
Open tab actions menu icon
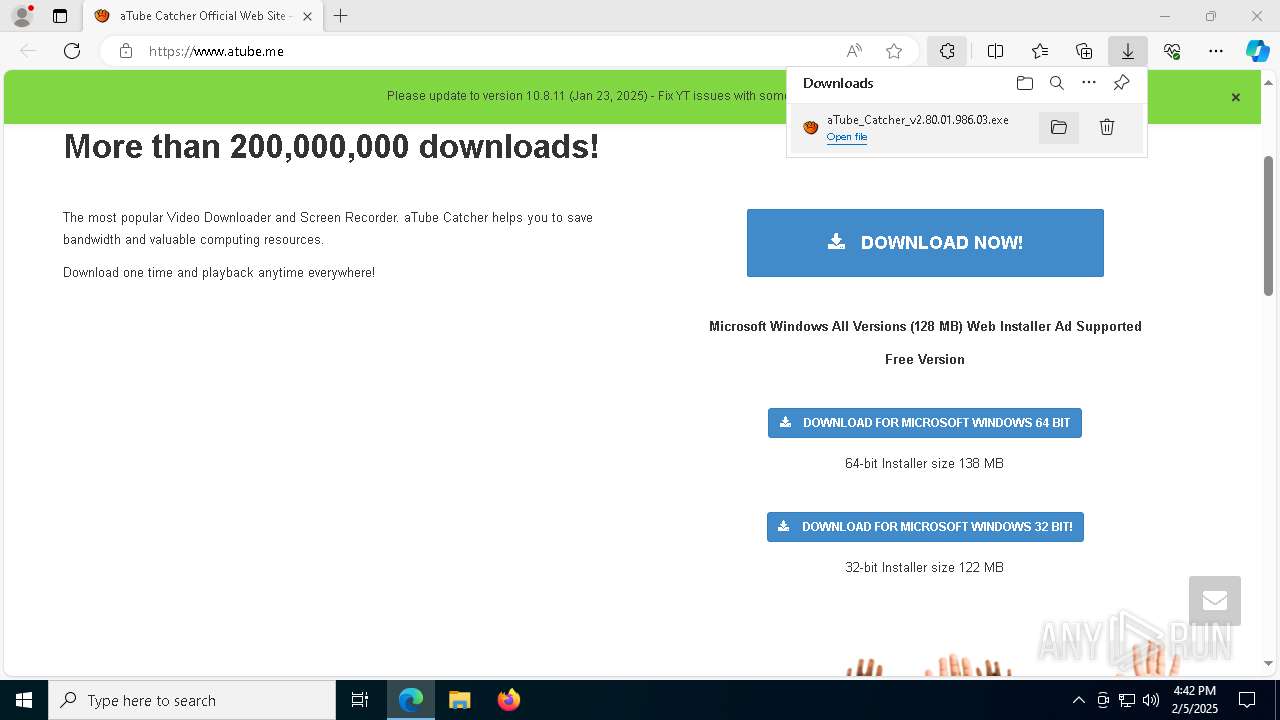[x=60, y=16]
